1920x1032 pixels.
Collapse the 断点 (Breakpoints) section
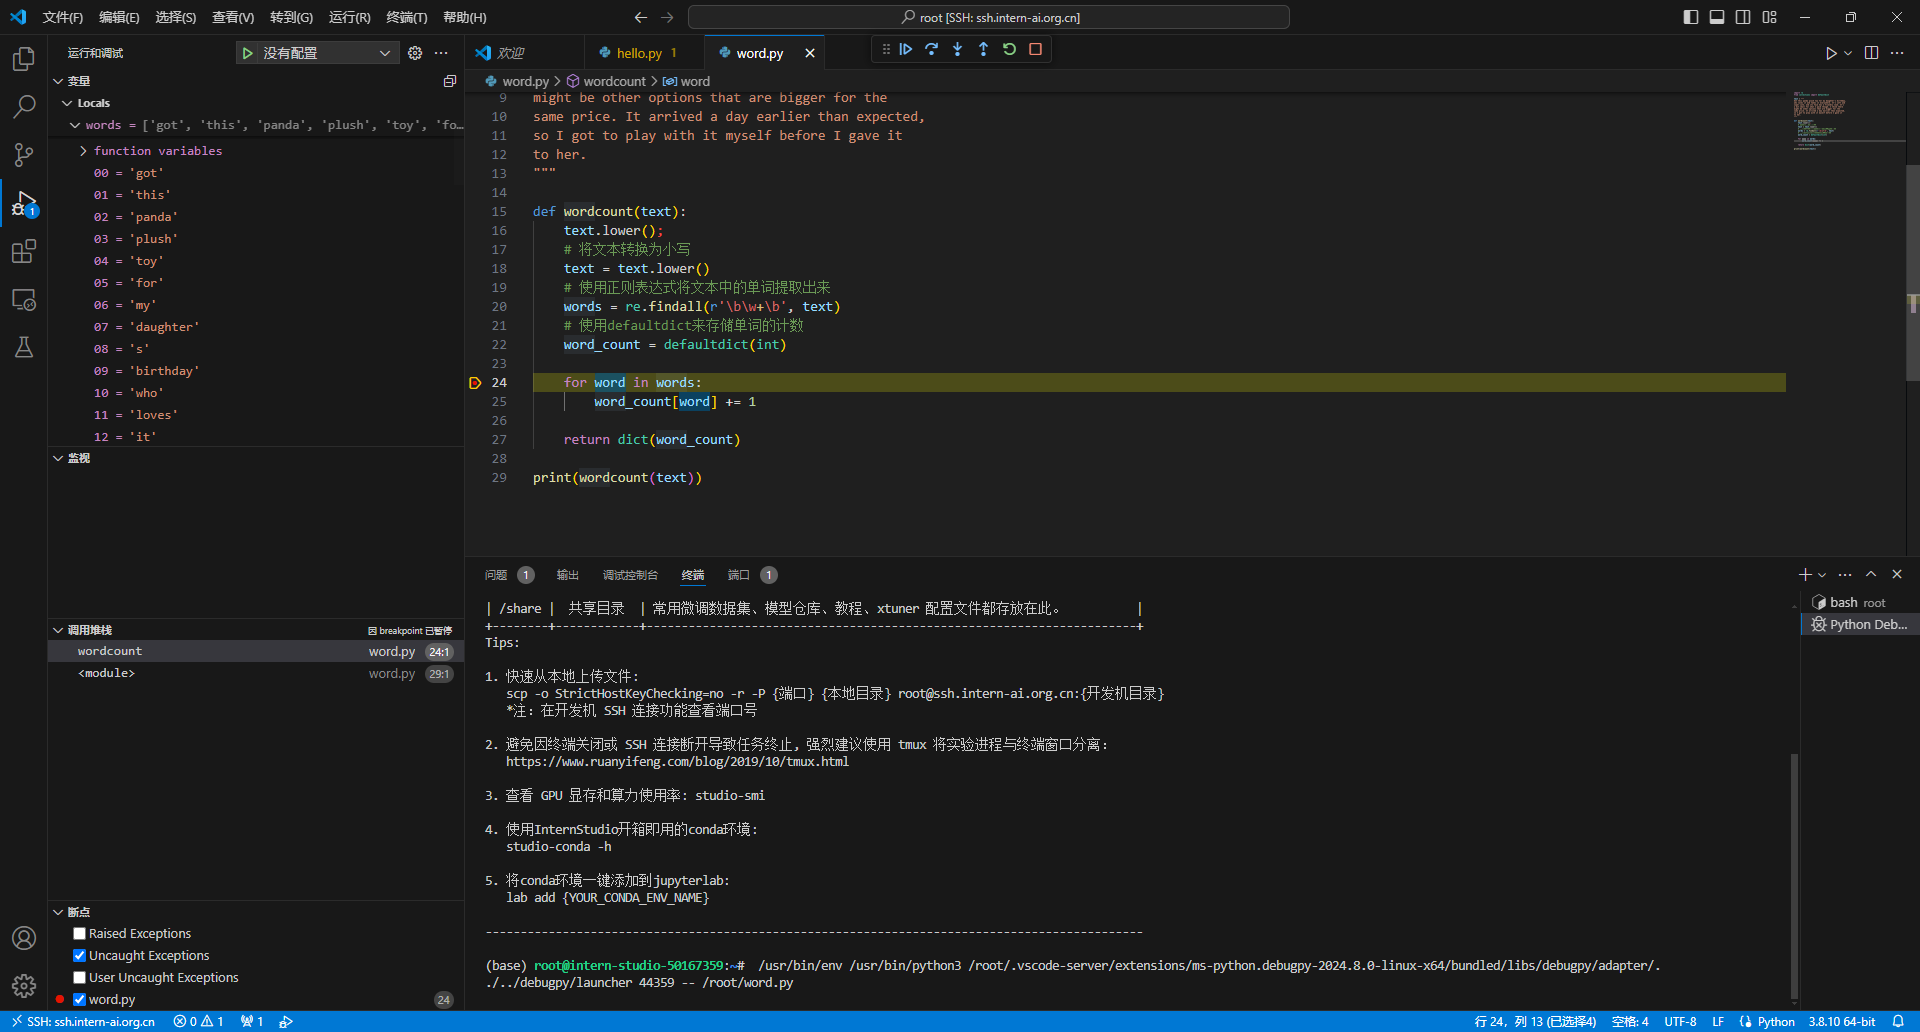58,912
